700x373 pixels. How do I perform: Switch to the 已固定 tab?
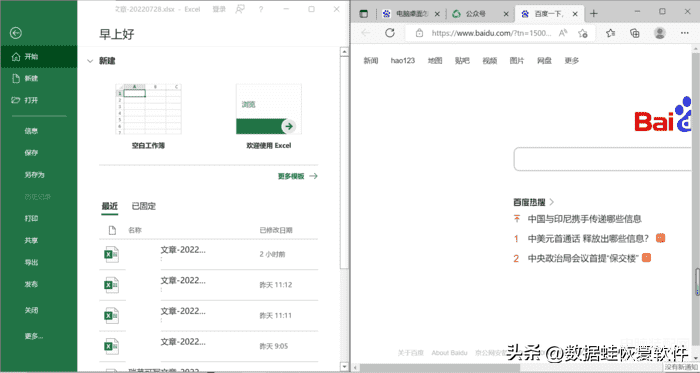point(144,206)
